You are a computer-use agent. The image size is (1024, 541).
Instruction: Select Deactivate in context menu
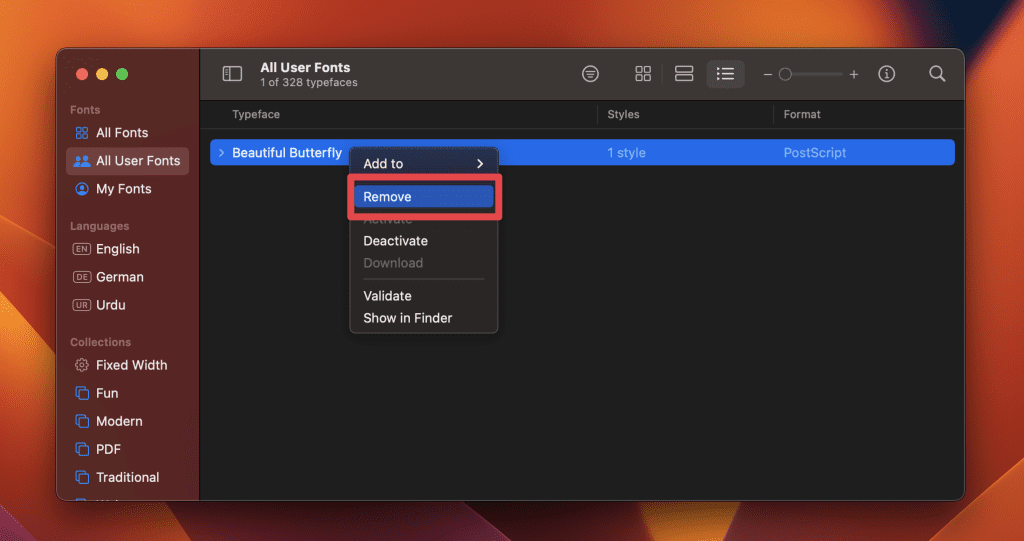pos(395,241)
